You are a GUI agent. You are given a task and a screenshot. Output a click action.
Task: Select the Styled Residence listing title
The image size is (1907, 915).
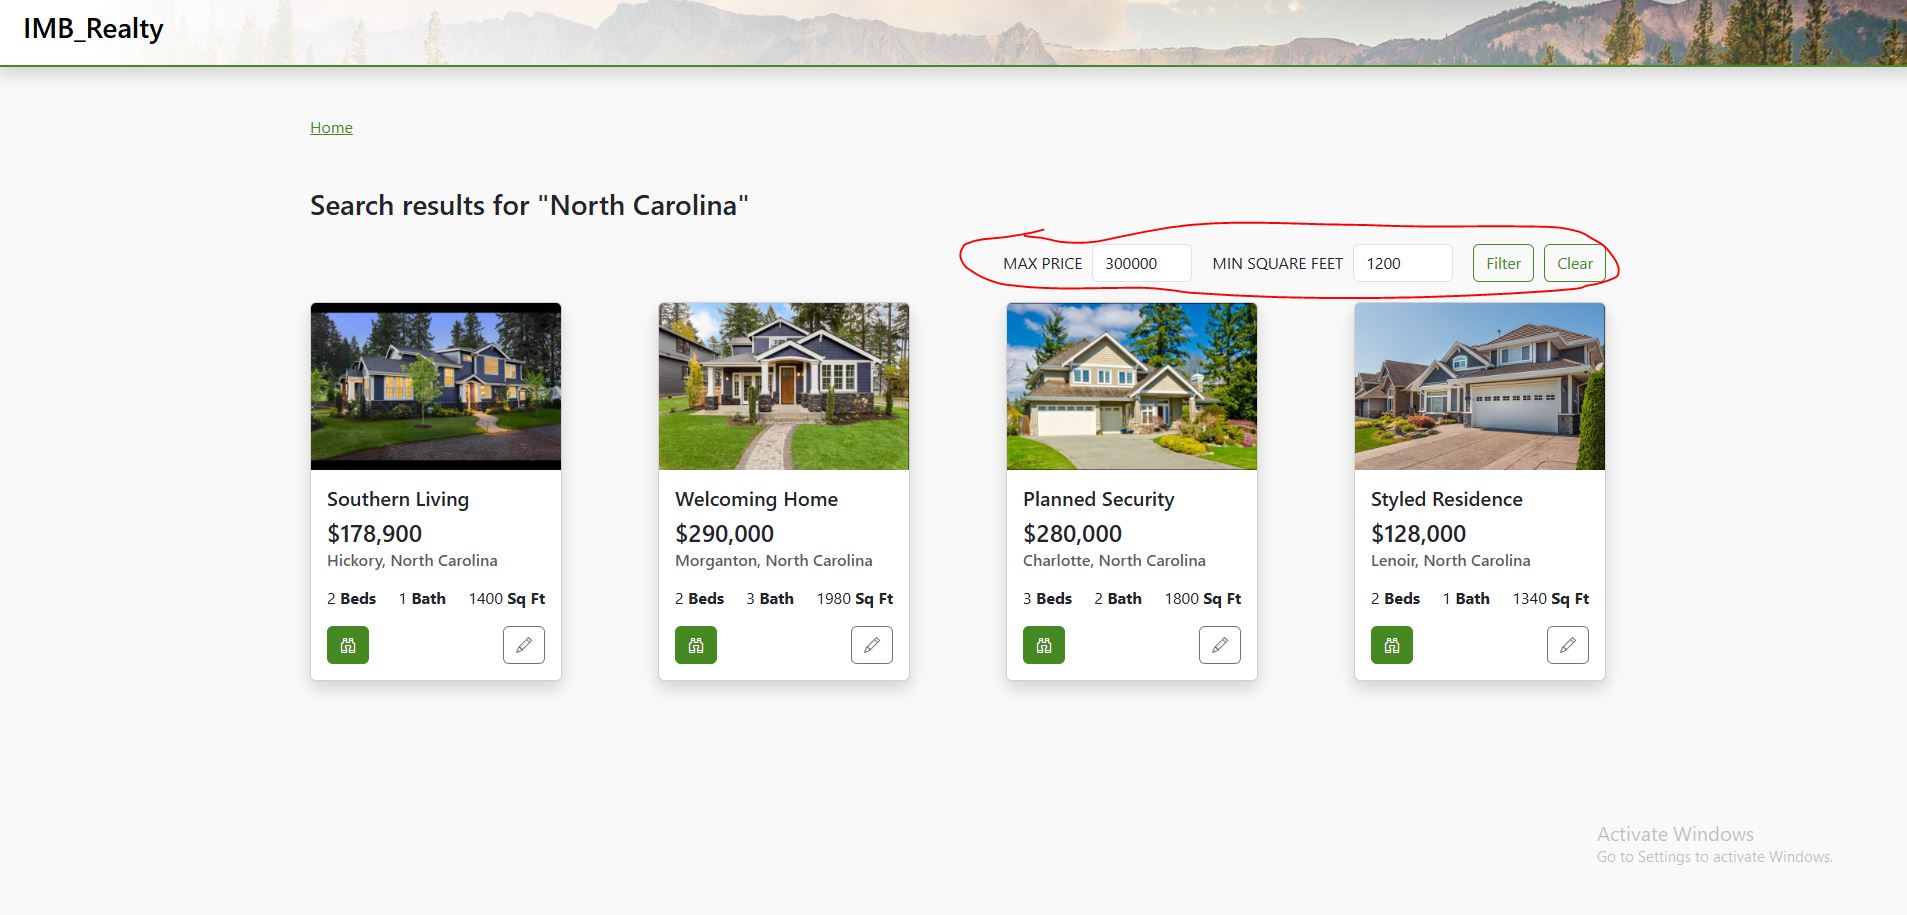(x=1447, y=499)
